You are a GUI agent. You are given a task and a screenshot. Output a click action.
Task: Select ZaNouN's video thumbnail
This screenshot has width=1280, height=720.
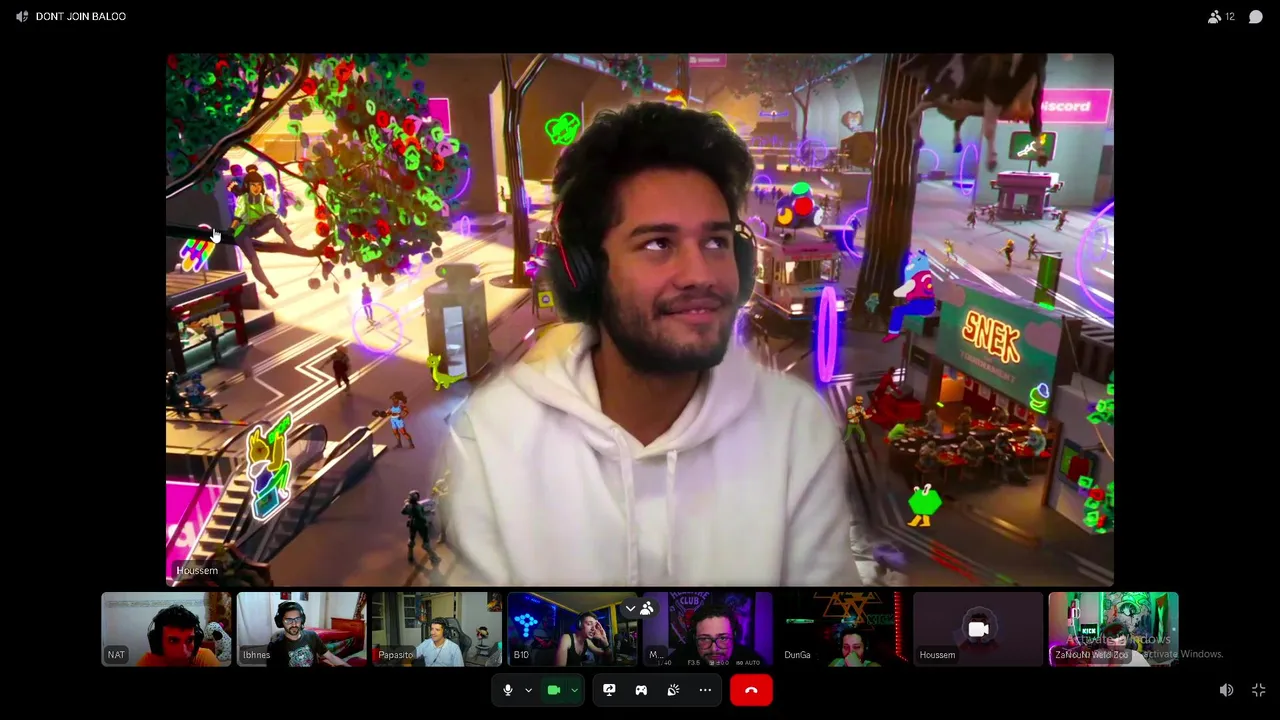pos(1113,629)
